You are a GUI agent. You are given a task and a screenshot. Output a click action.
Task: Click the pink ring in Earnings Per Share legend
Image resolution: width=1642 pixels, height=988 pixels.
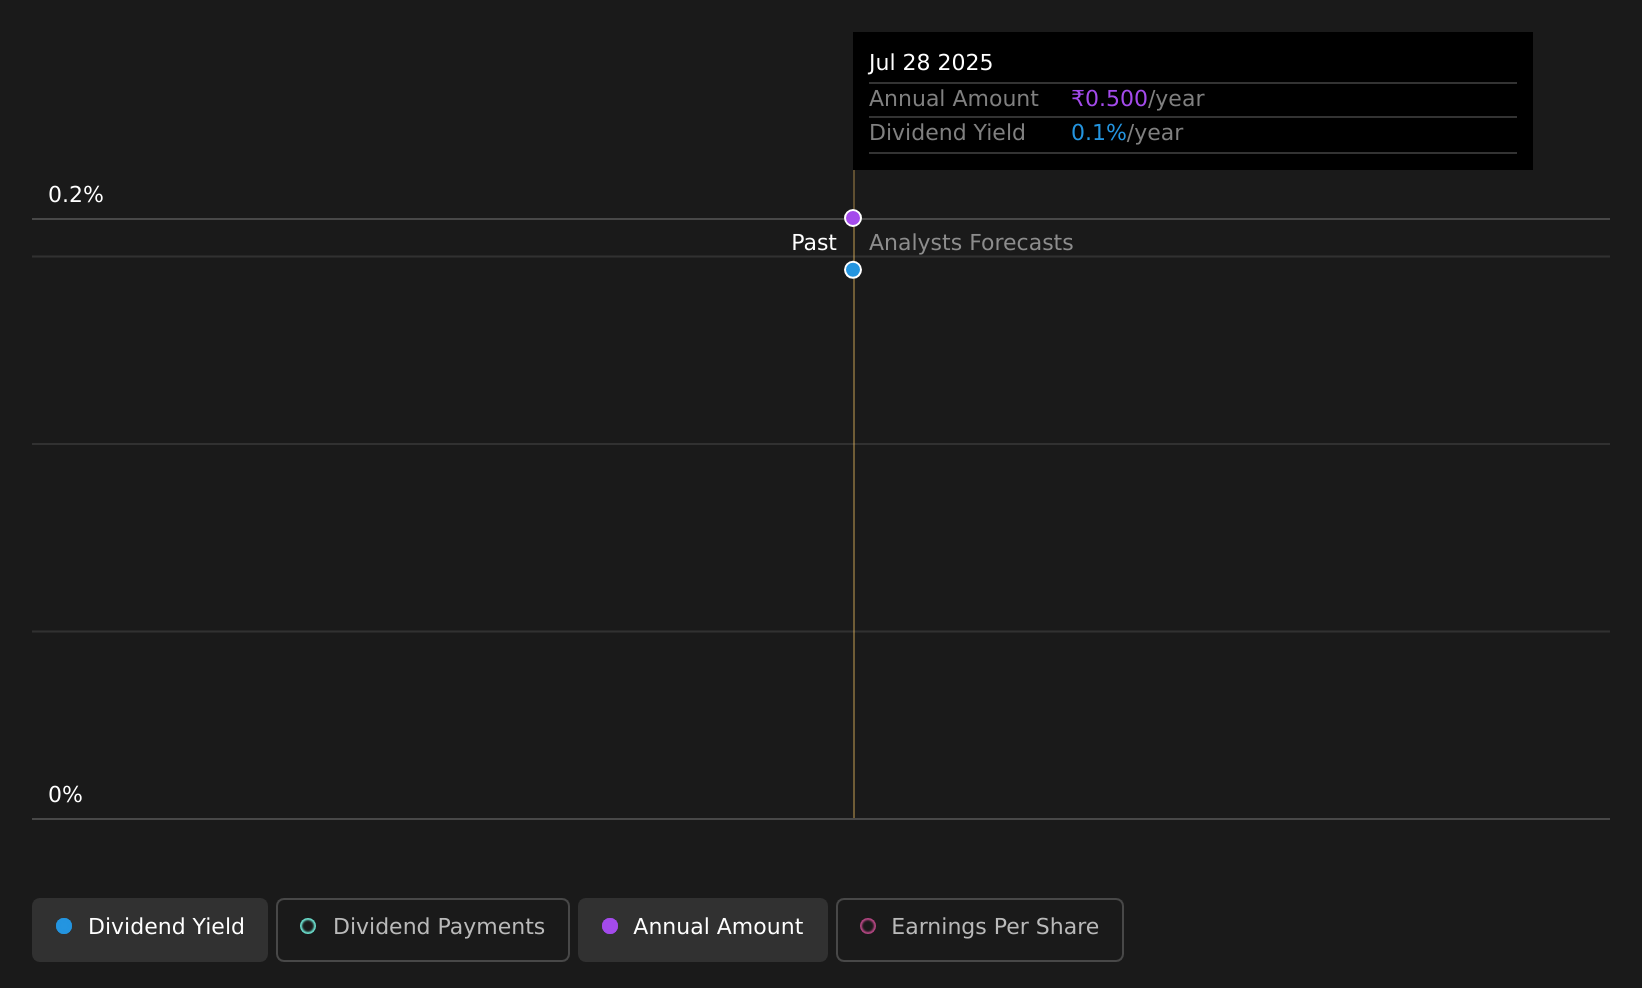coord(868,926)
